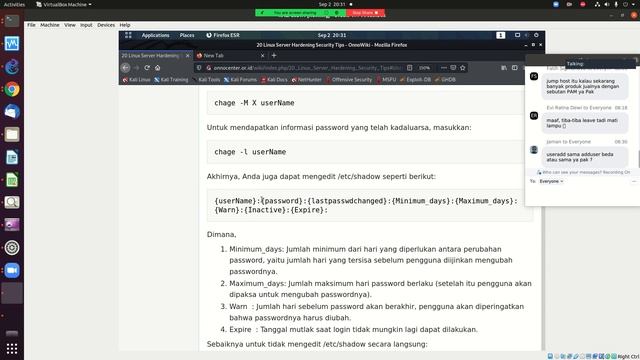Open the magnifier search app in dock
Image resolution: width=640 pixels, height=360 pixels.
point(12,202)
